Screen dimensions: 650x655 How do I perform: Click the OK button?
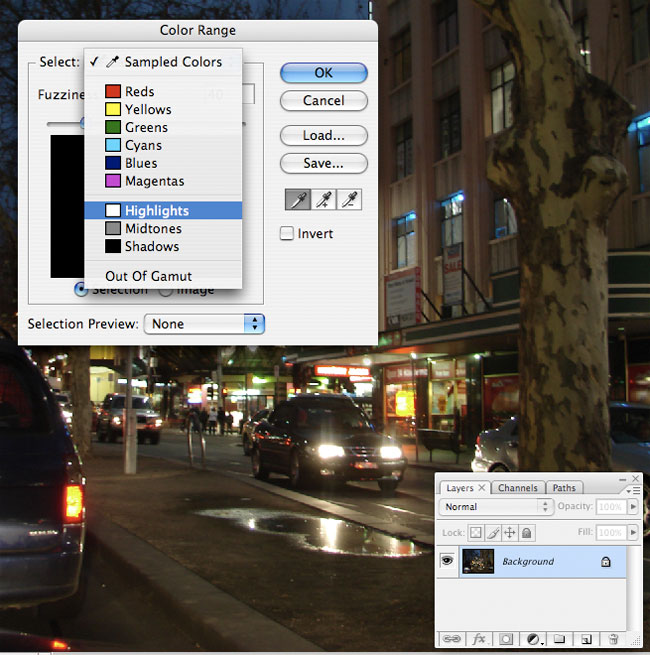(x=323, y=73)
